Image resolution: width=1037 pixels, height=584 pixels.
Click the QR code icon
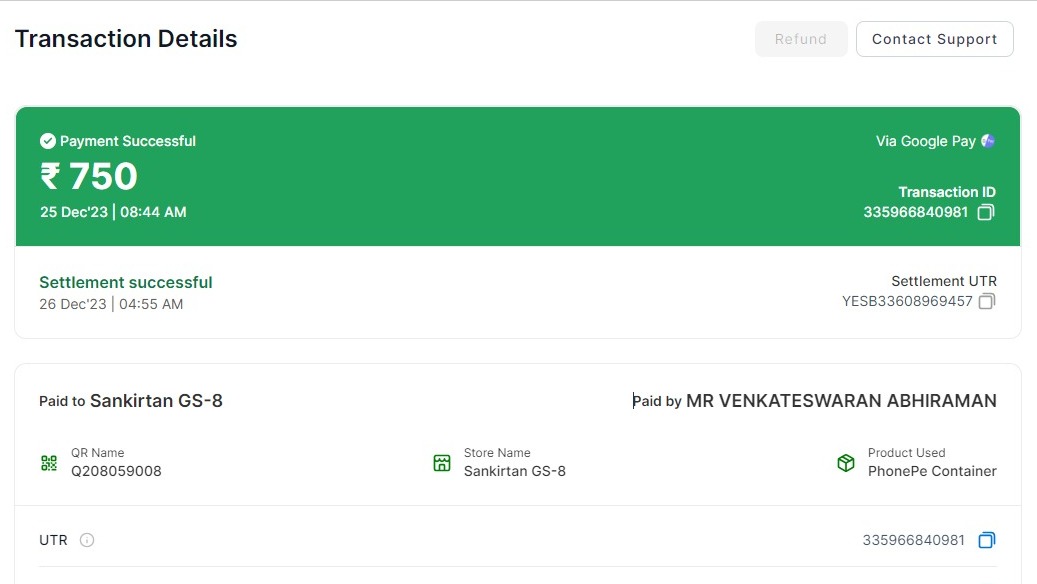coord(49,463)
